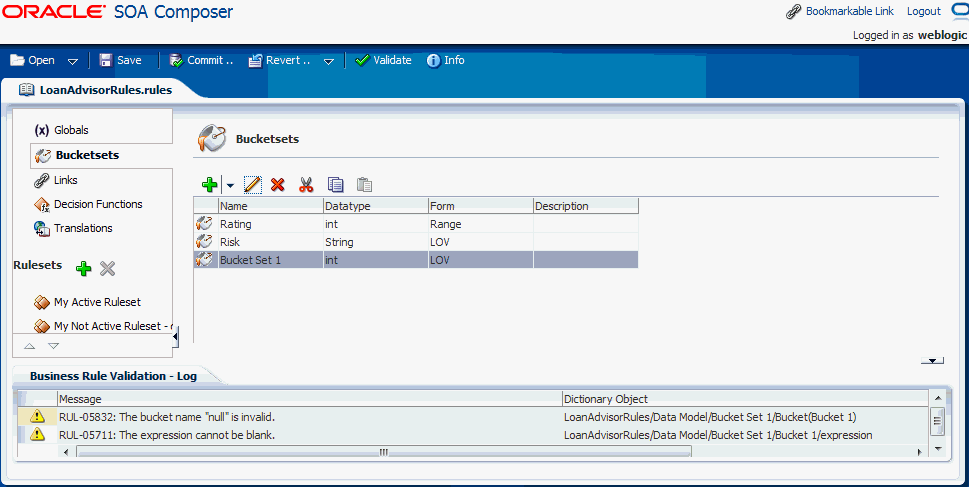
Task: Select the Risk bucketset row
Action: (x=416, y=242)
